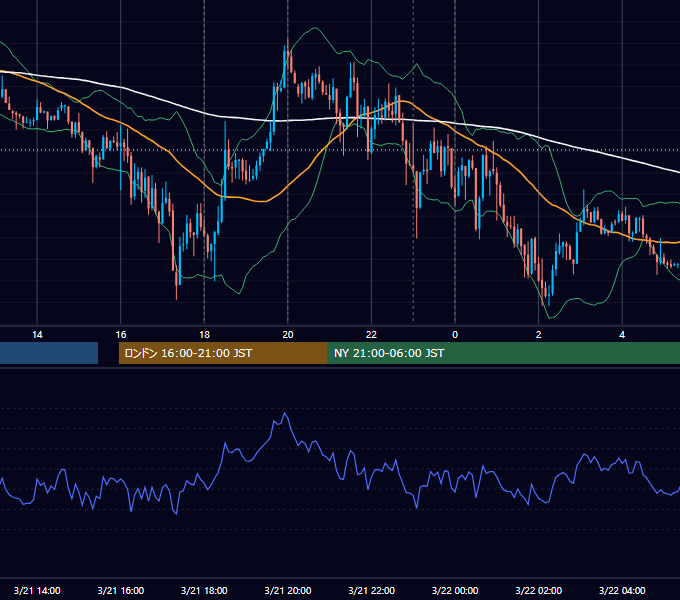Click the NY 21:00-06:00 JST session bar
This screenshot has height=600, width=680.
pos(503,353)
